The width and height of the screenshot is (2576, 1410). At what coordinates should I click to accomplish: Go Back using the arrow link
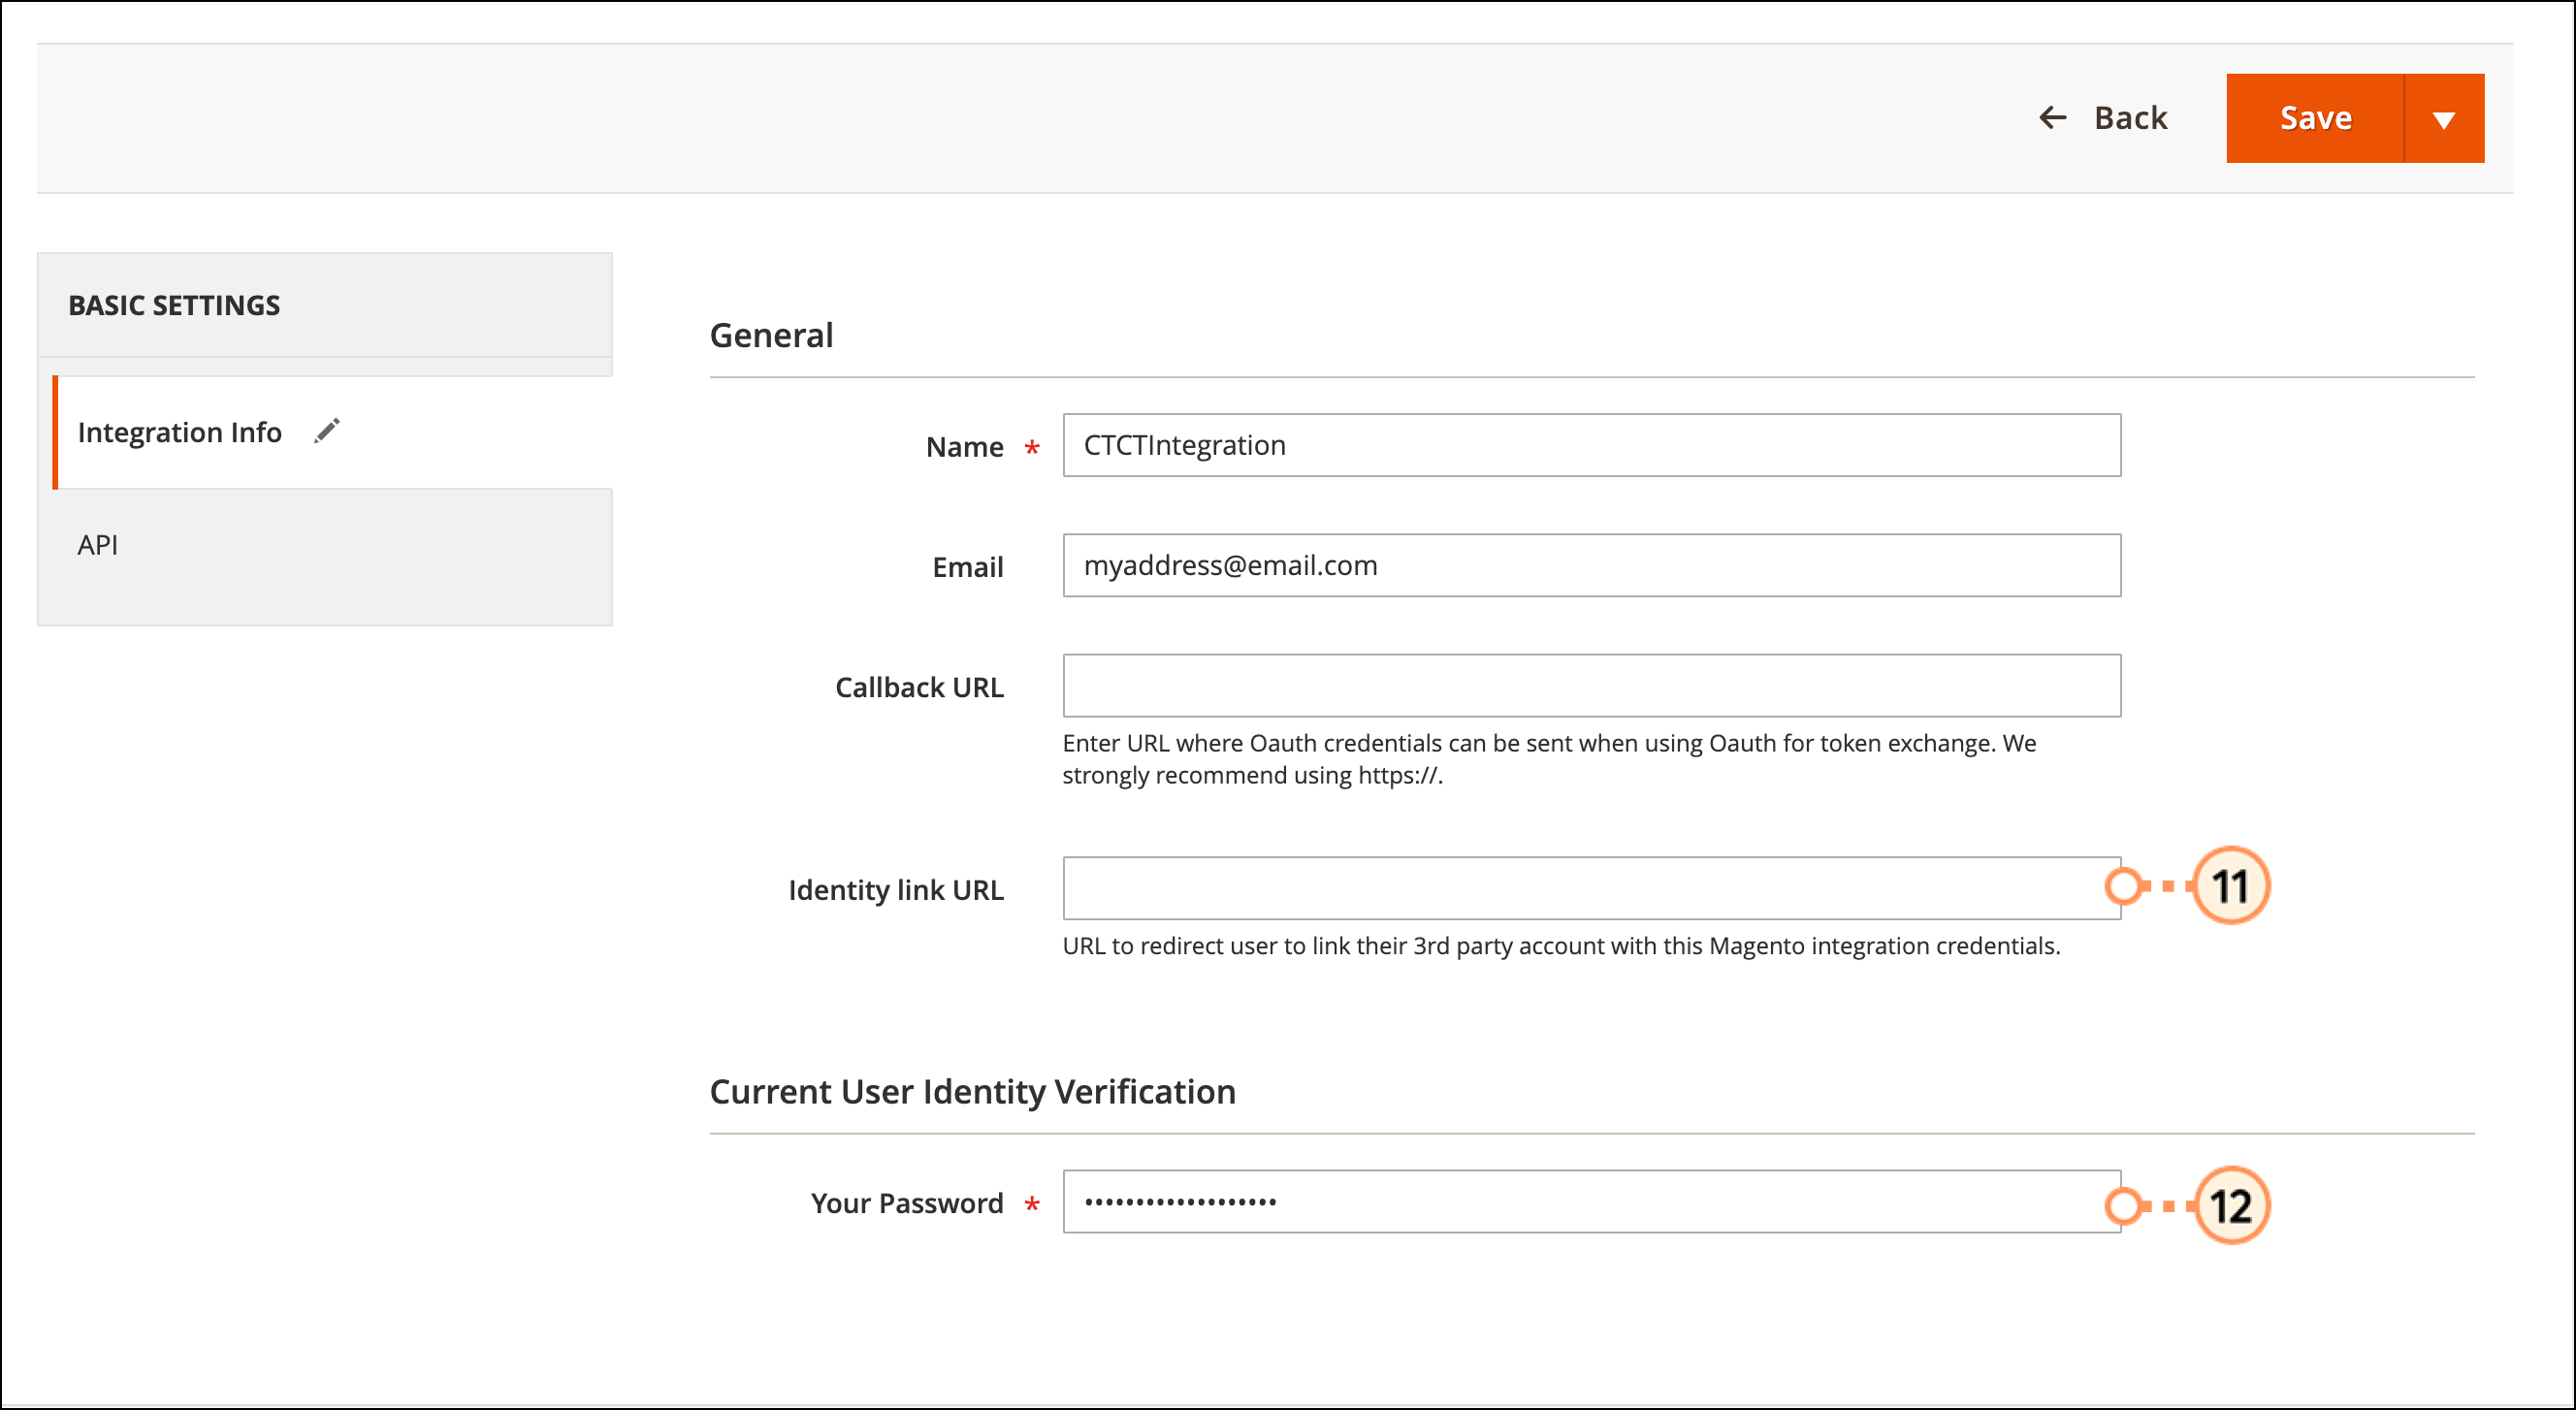pos(2103,118)
